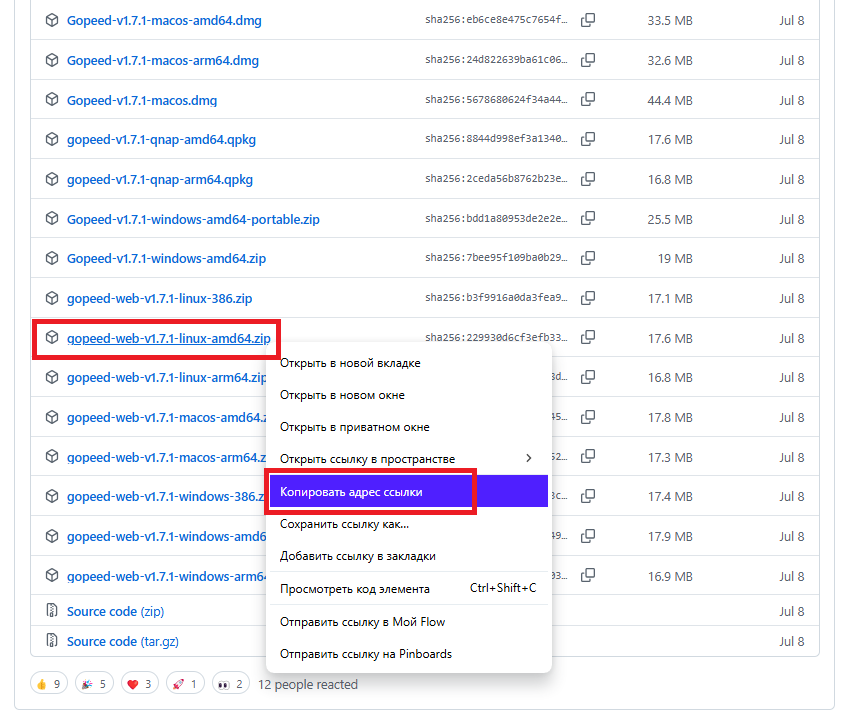
Task: Download Gopeed-v1.7.1-macos-arm64.dmg
Action: (x=163, y=60)
